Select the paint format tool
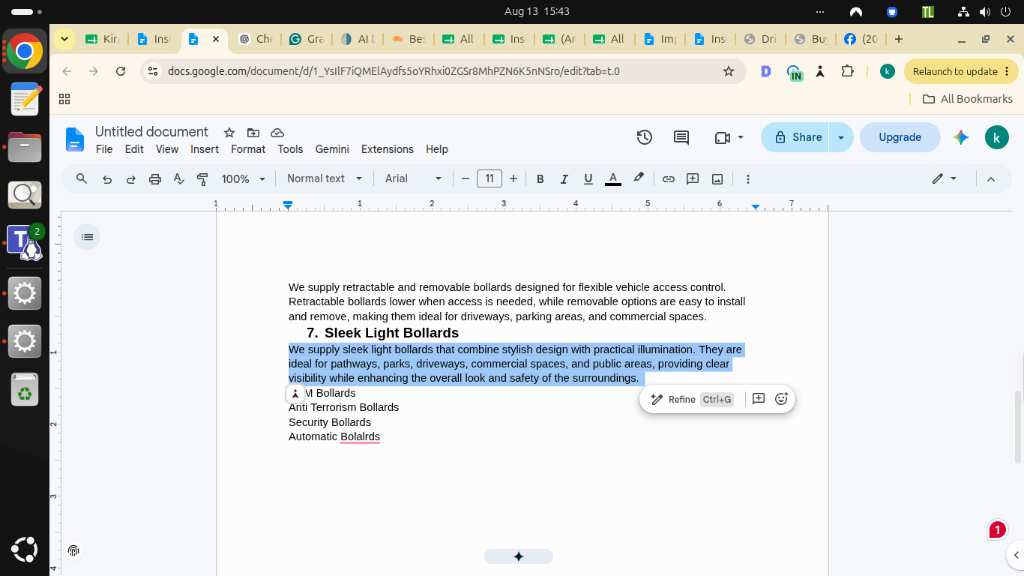 [202, 179]
